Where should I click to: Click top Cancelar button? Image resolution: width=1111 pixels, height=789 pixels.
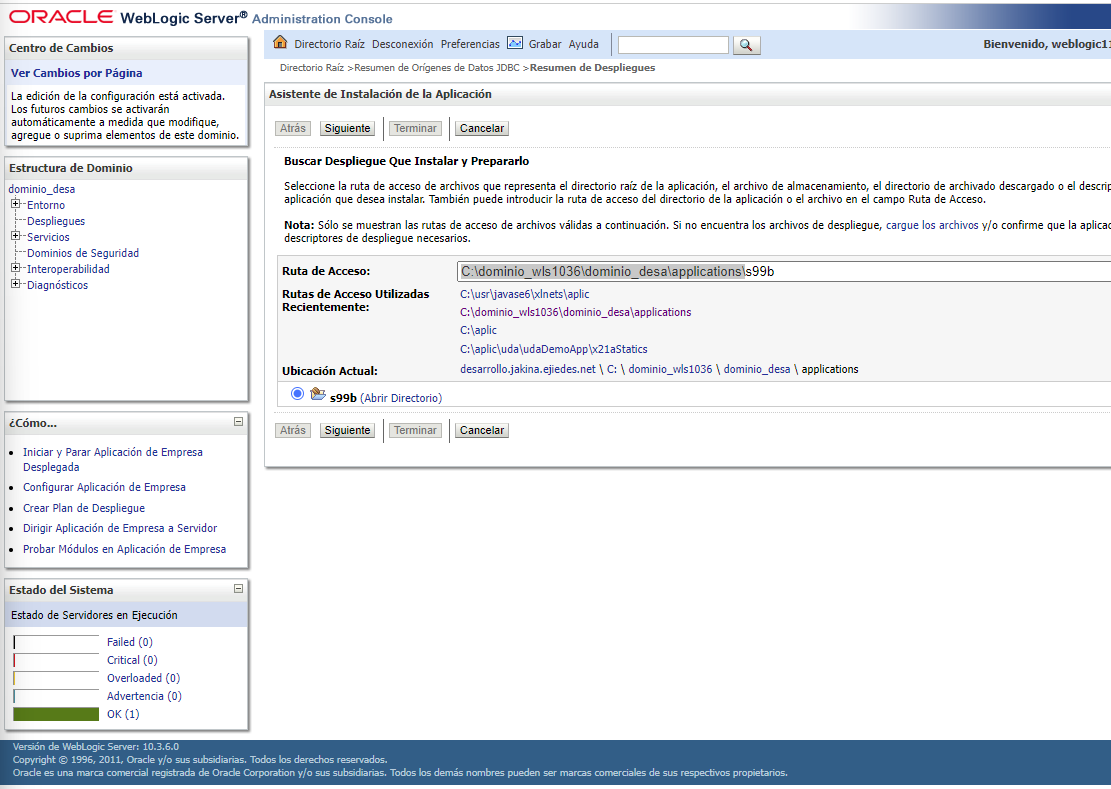(482, 128)
